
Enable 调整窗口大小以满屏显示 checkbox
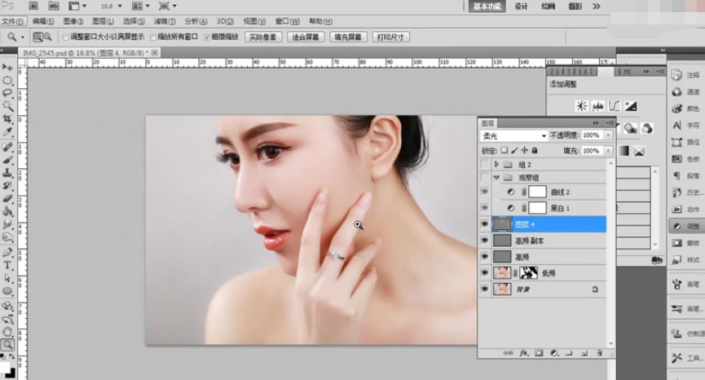tap(66, 37)
